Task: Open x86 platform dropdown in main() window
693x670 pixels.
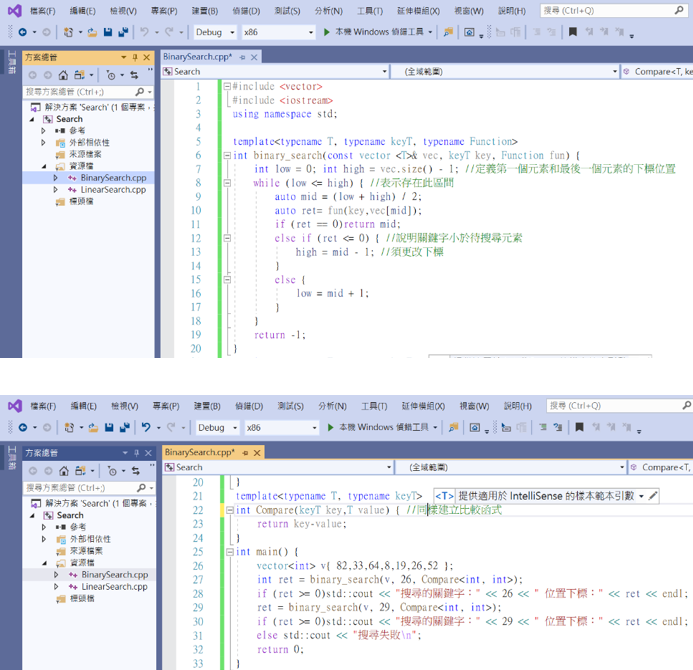Action: tap(282, 427)
